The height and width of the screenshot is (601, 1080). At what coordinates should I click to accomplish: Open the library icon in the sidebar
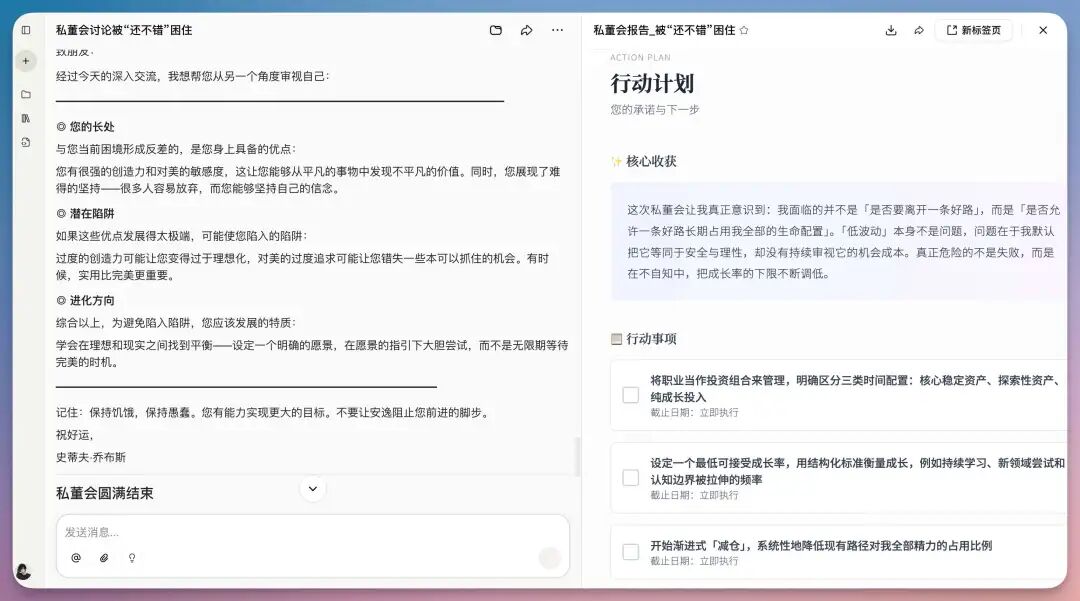pyautogui.click(x=25, y=117)
